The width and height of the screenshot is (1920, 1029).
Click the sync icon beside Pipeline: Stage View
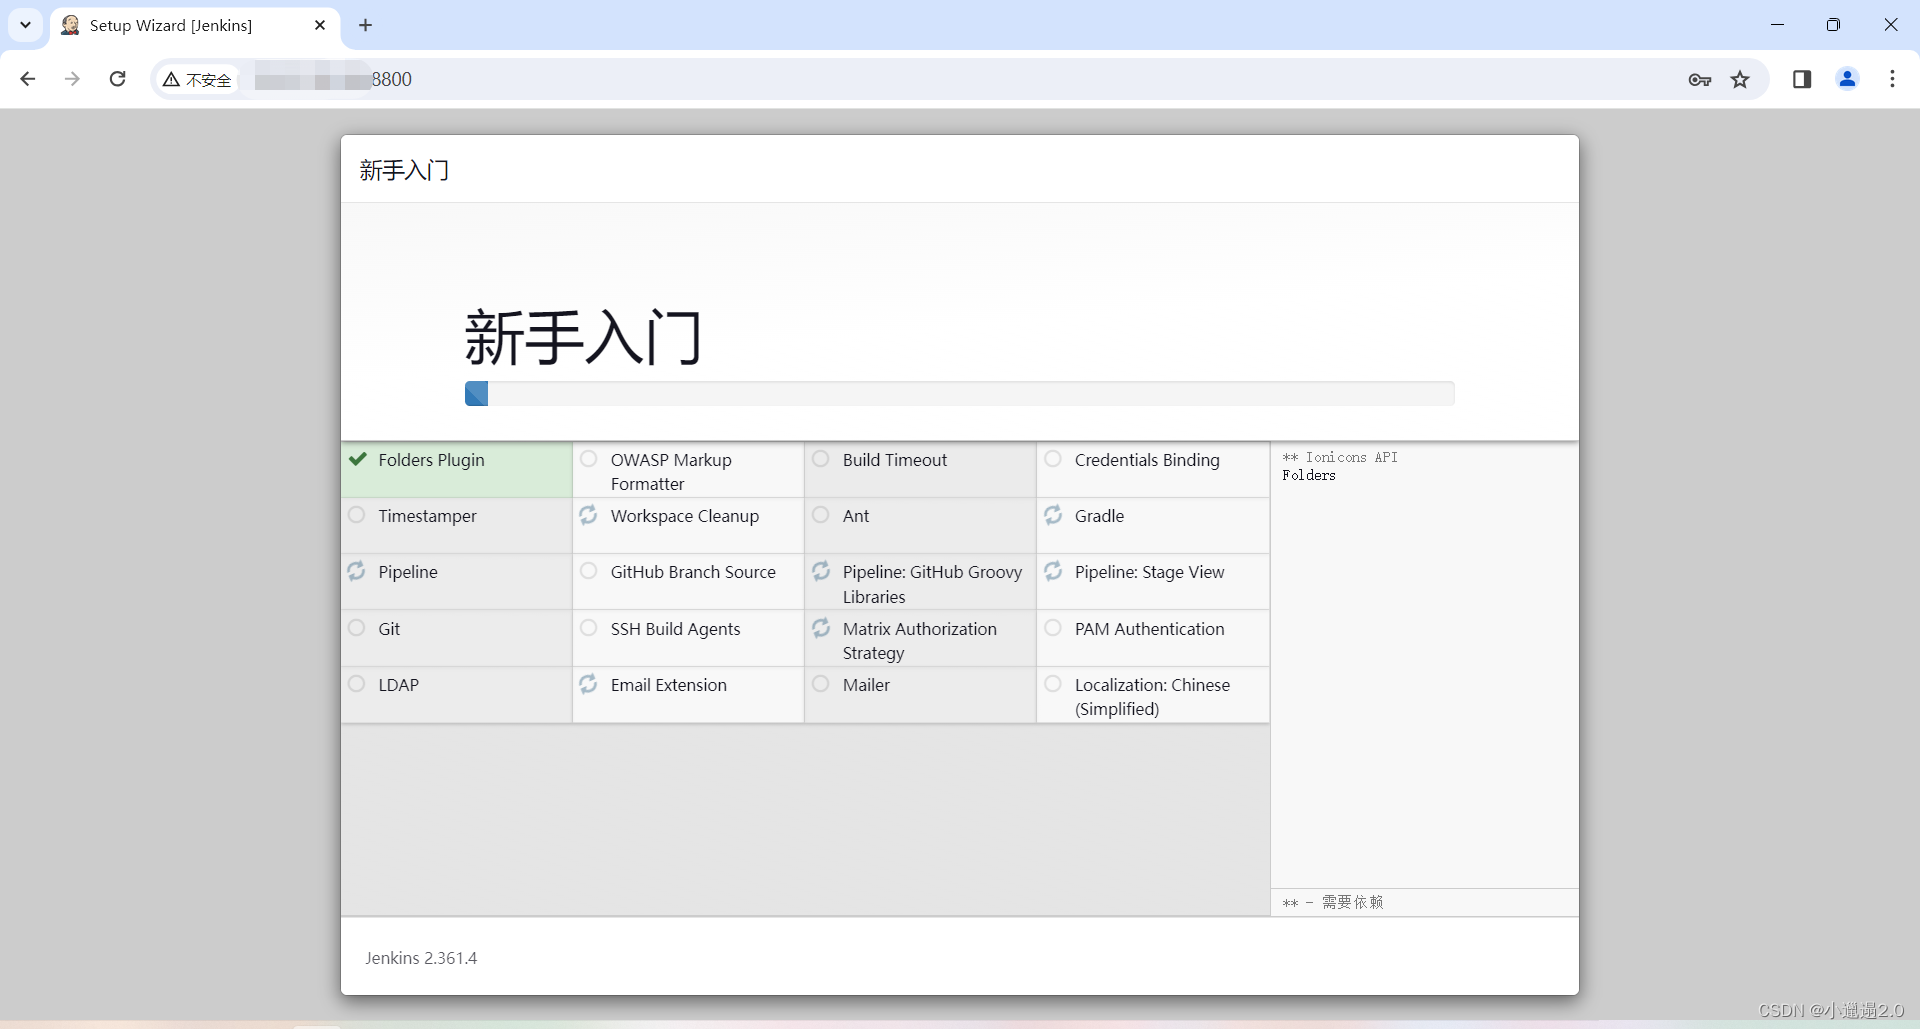(x=1053, y=571)
